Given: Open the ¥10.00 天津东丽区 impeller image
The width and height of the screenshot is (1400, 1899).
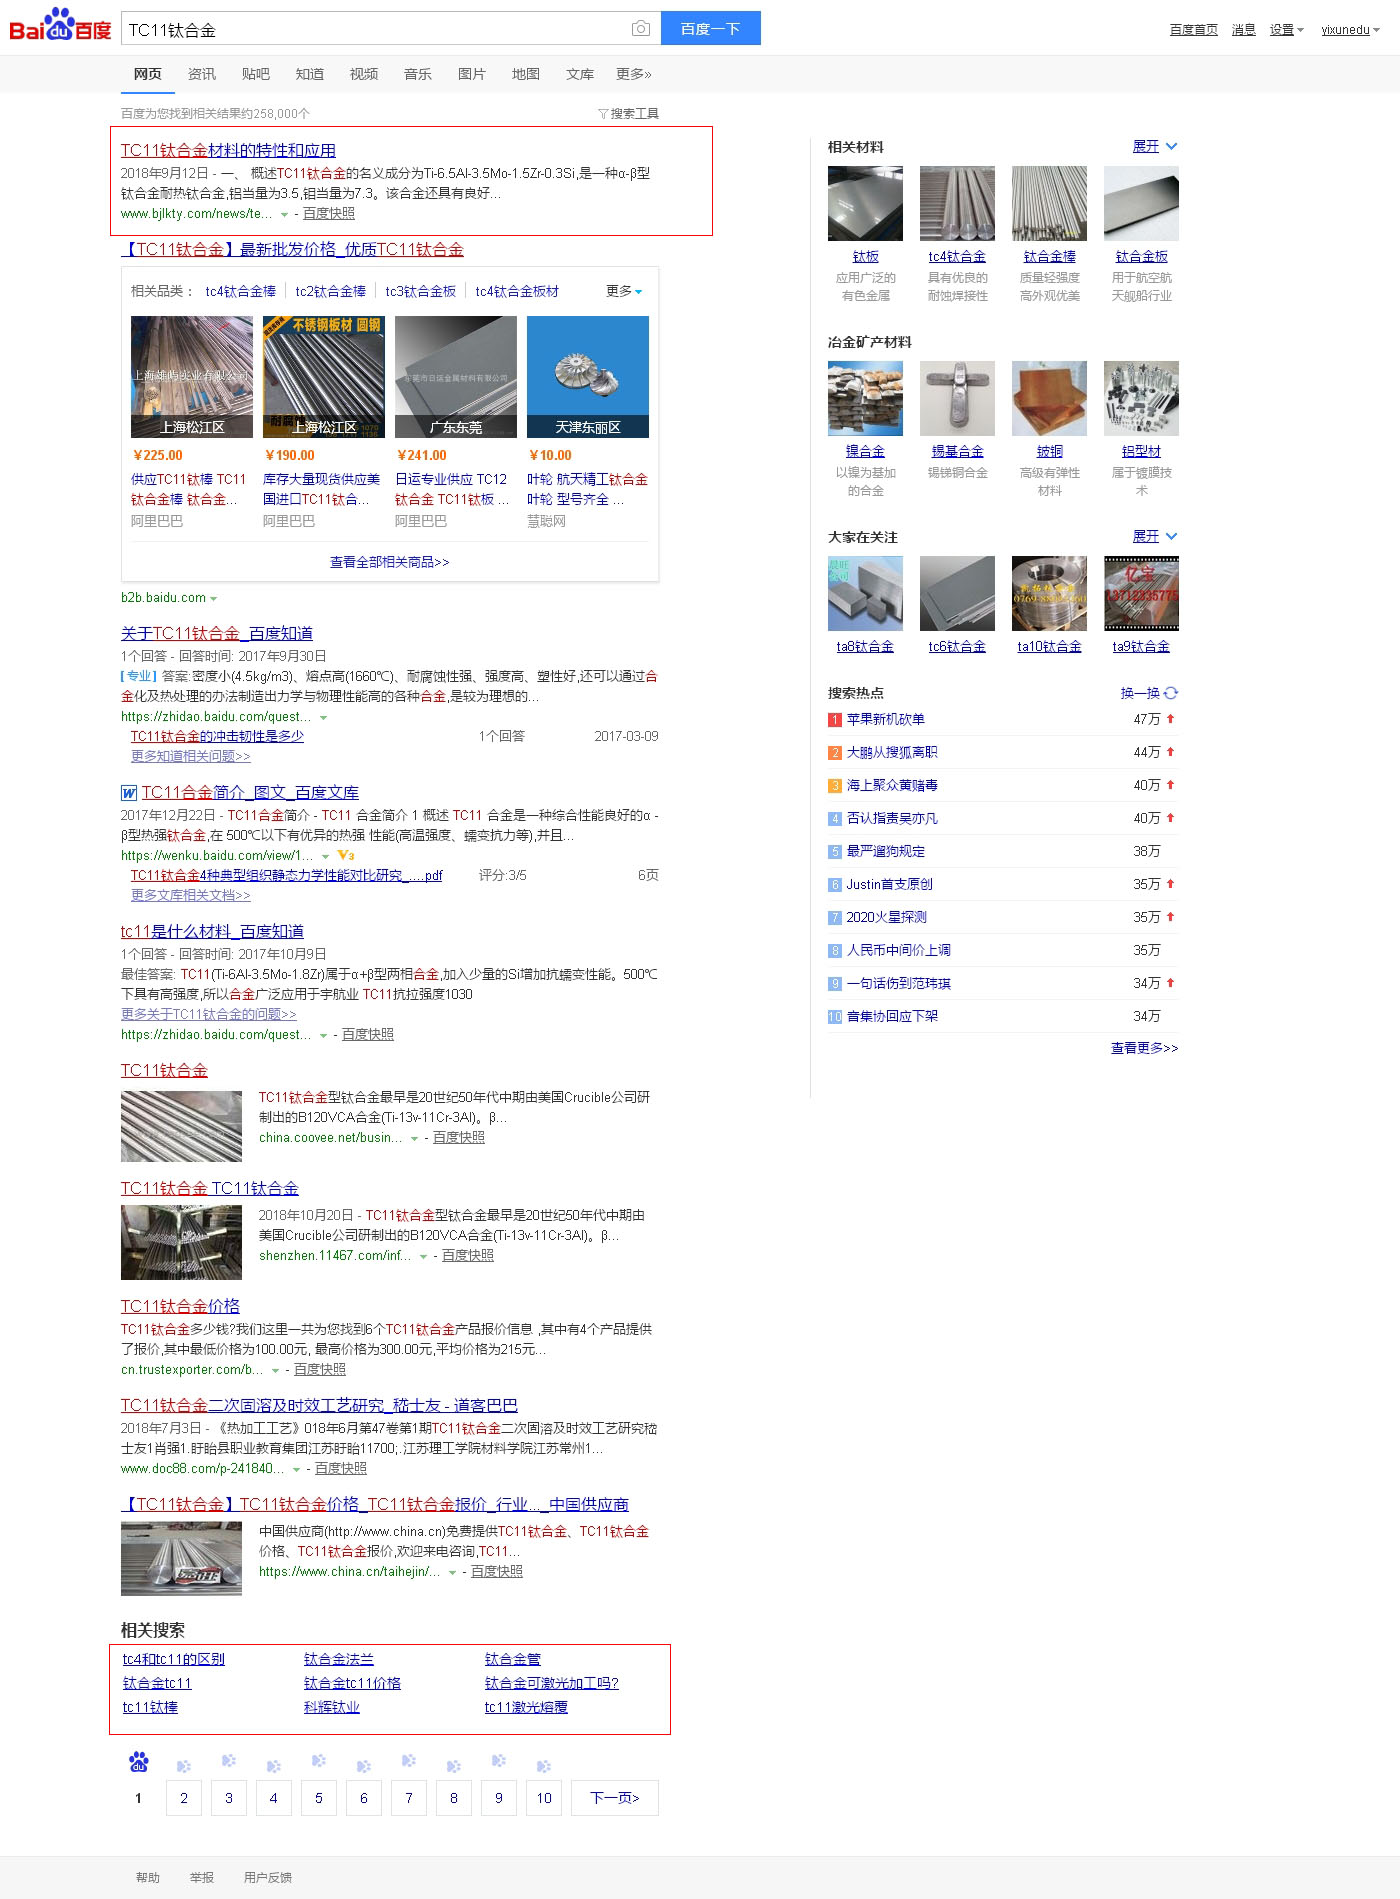Looking at the screenshot, I should click(588, 377).
